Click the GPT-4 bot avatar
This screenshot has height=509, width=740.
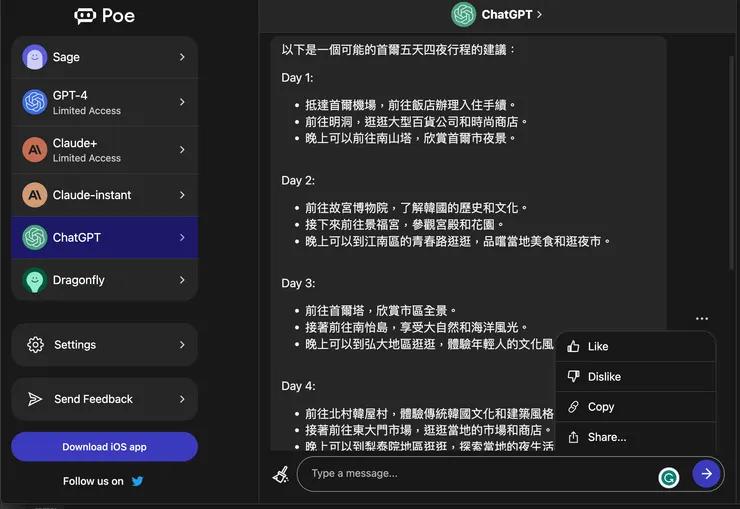click(x=34, y=102)
